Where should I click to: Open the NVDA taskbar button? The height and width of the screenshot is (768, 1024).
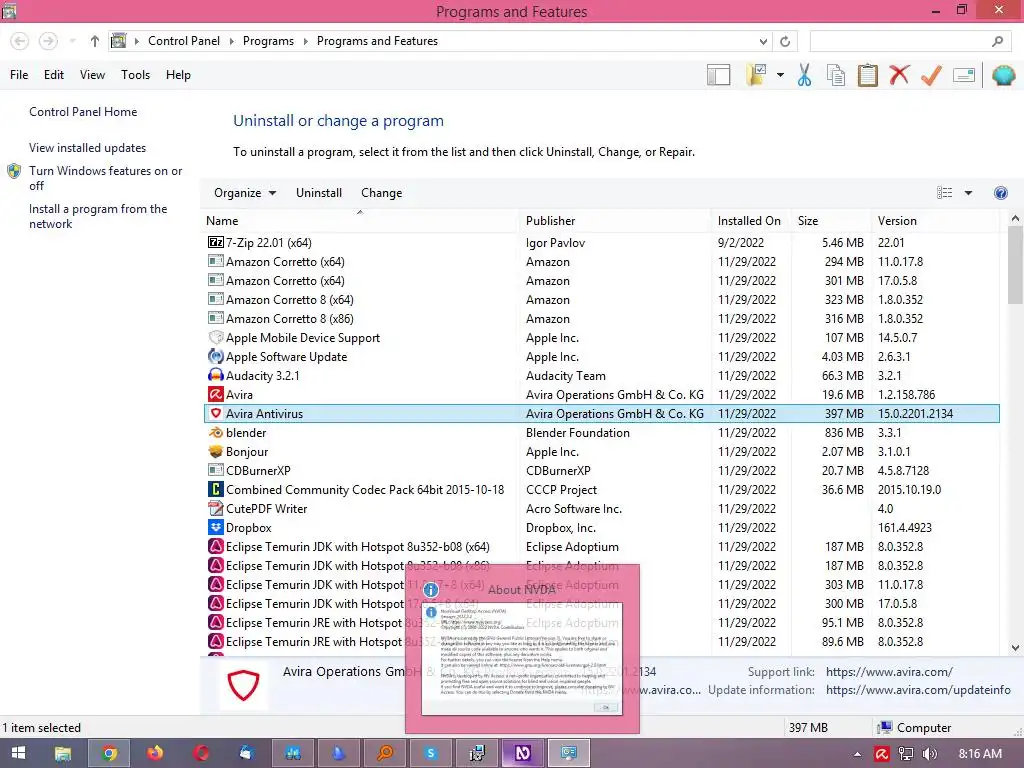click(x=522, y=753)
